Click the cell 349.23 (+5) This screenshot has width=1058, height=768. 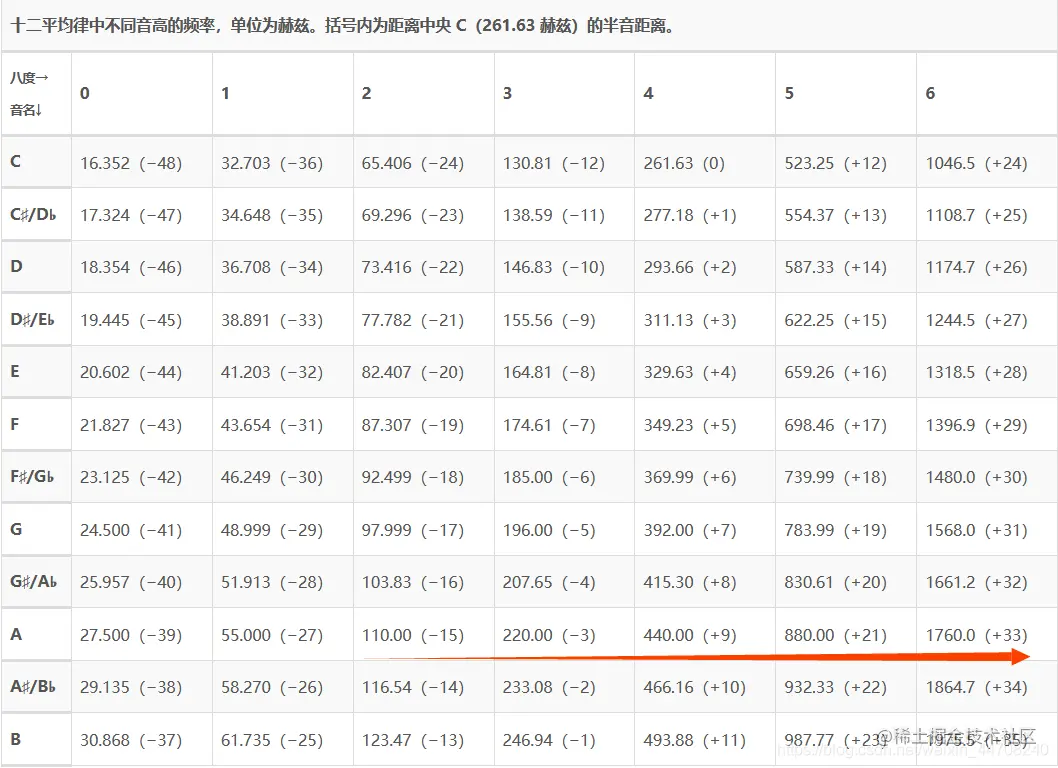704,424
